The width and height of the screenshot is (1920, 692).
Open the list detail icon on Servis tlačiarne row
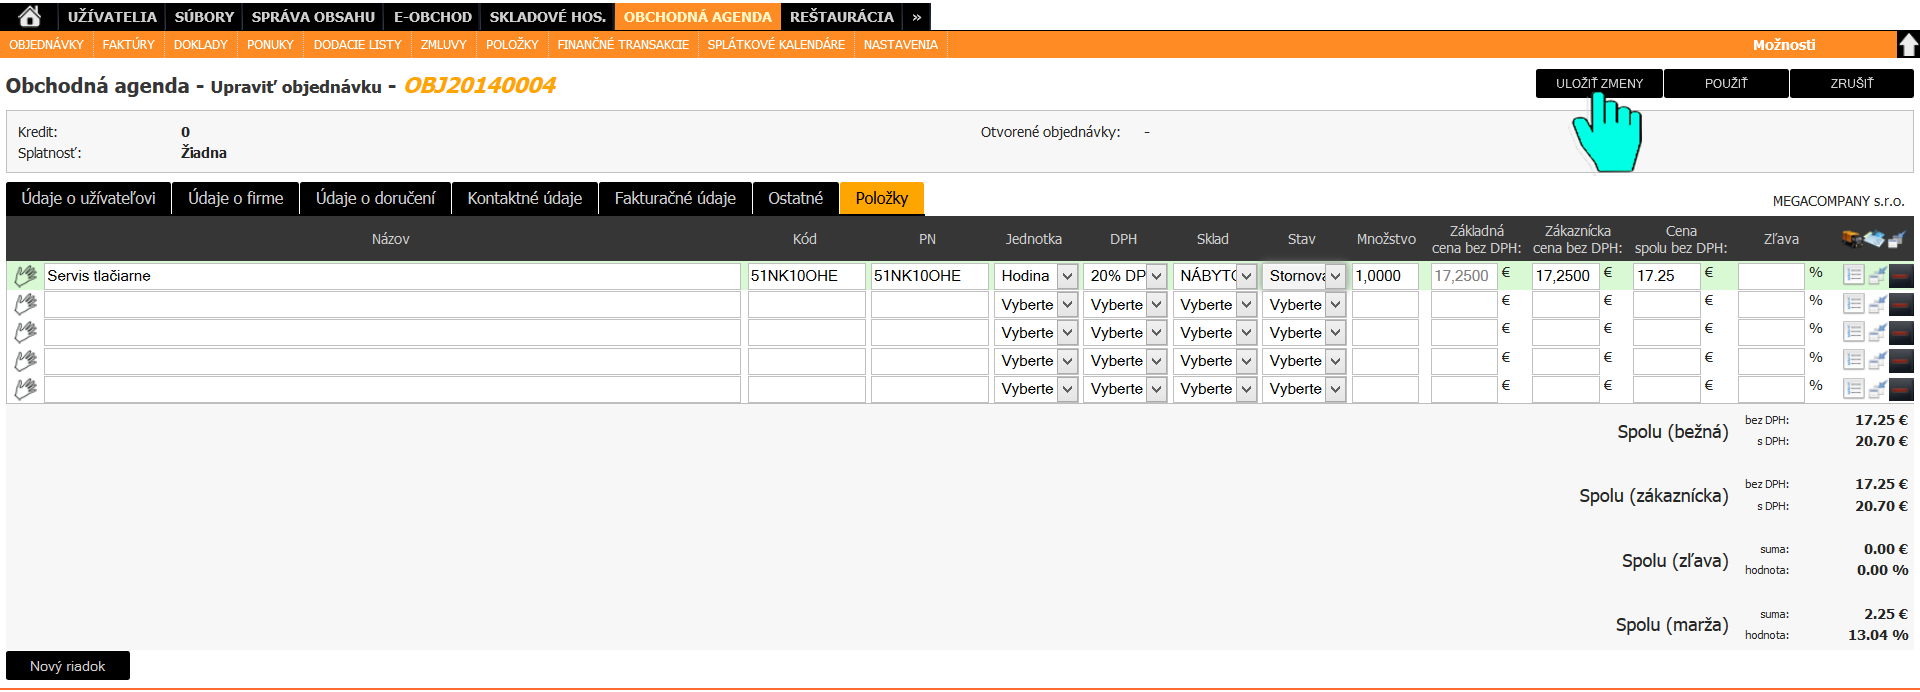coord(1853,276)
